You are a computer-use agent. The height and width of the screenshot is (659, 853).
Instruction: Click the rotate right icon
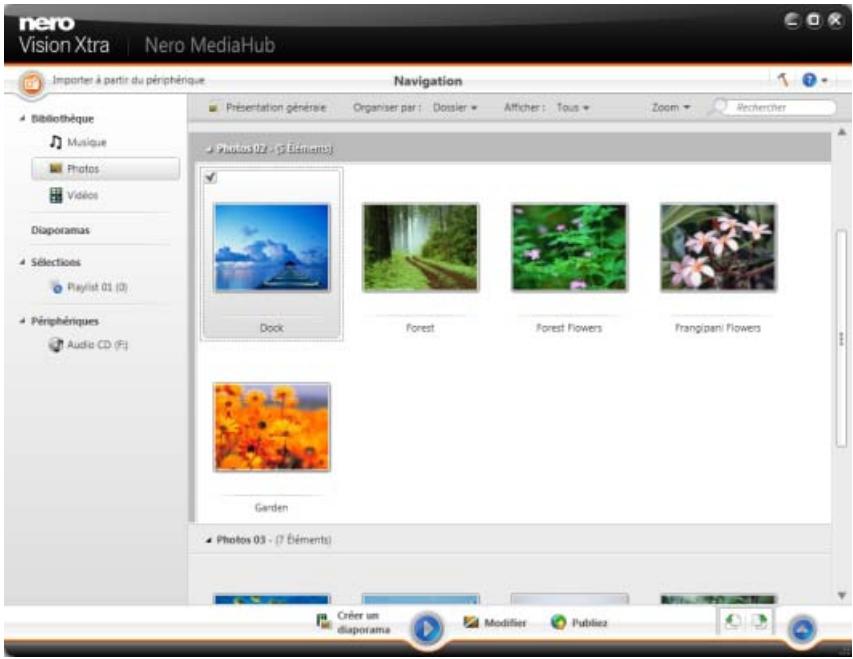759,621
